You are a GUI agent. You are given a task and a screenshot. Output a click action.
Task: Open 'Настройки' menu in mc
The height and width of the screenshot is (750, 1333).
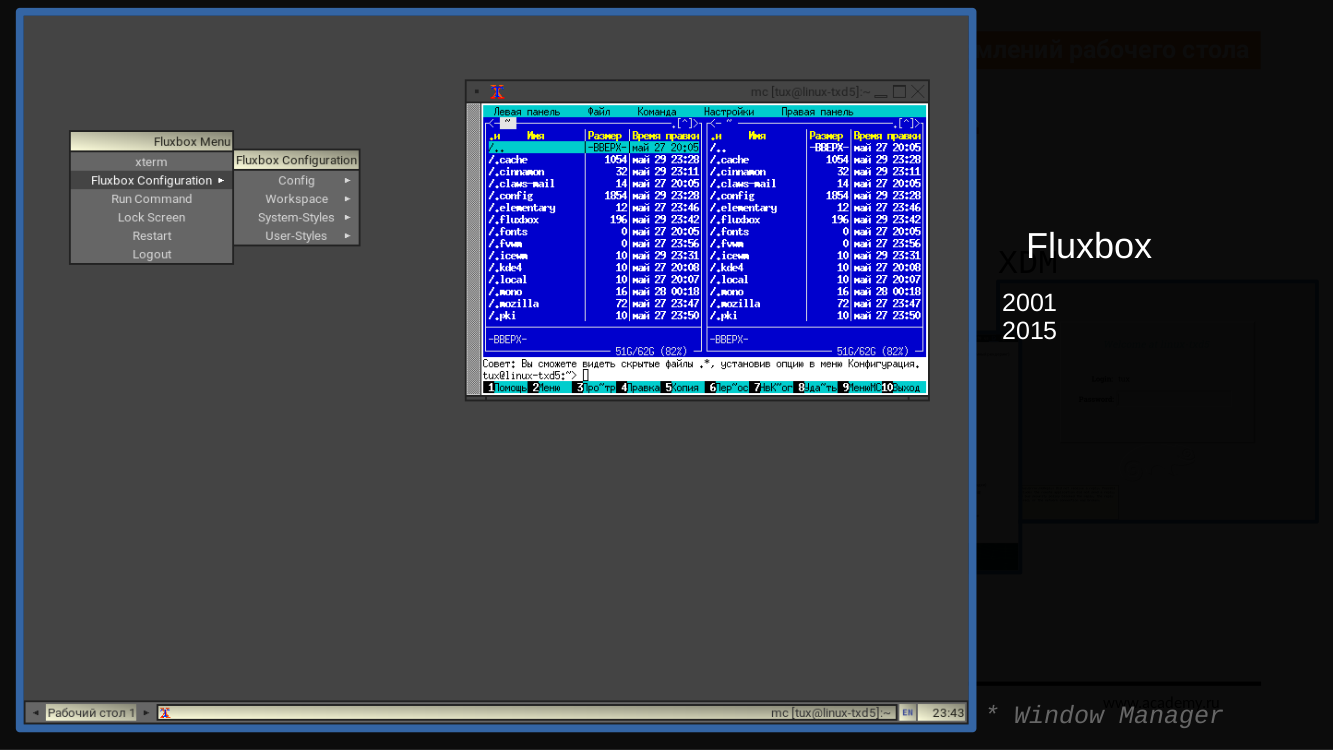[x=729, y=112]
